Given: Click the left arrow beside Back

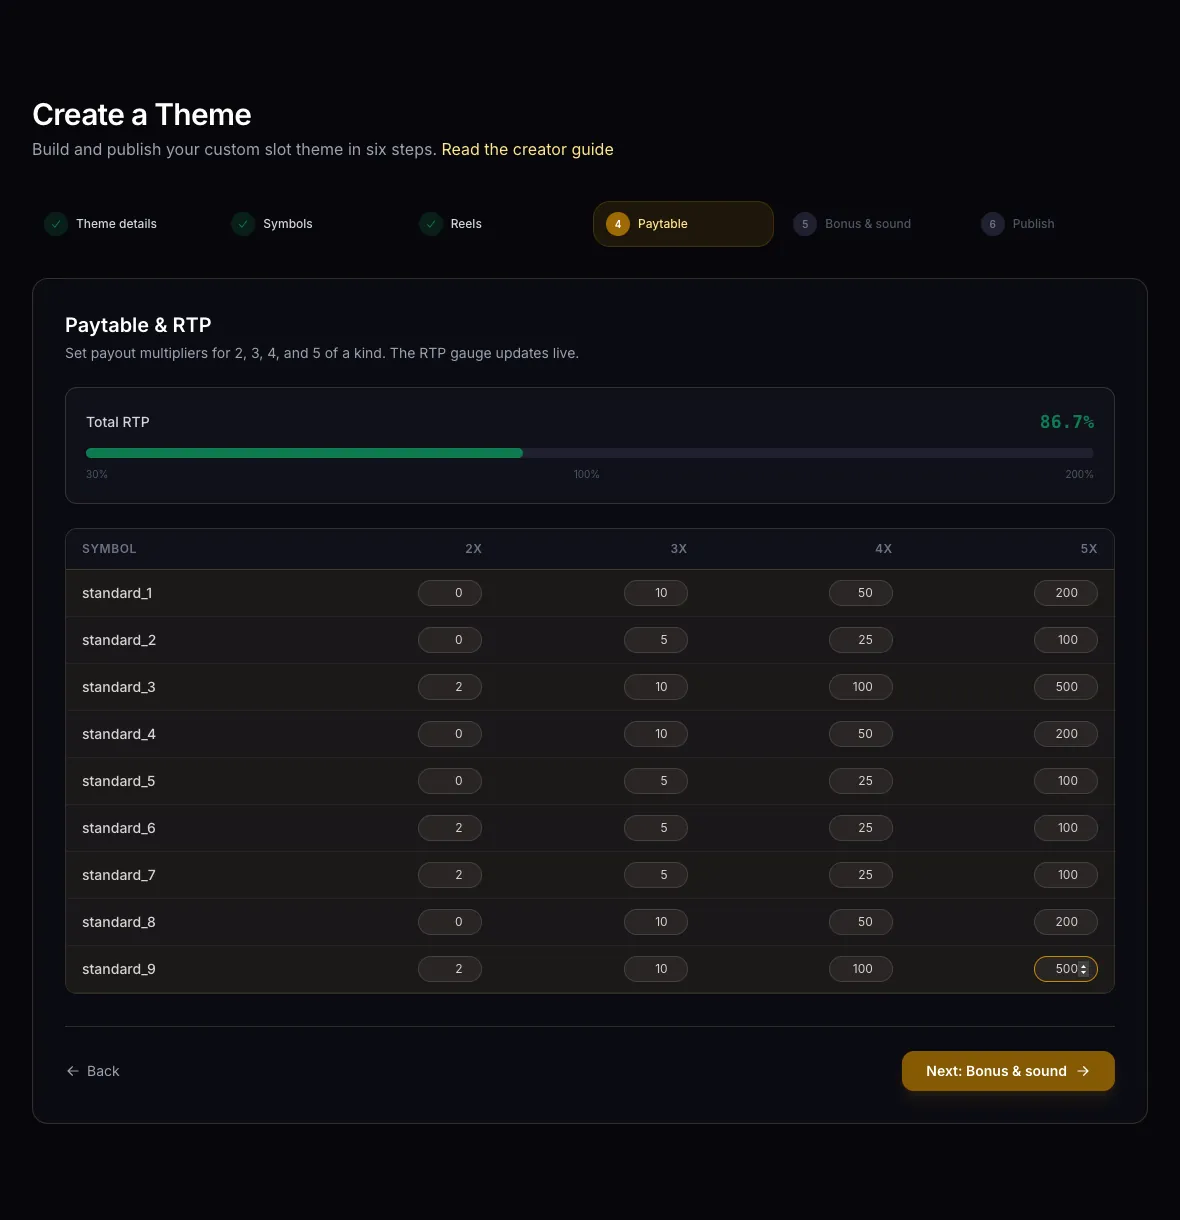Looking at the screenshot, I should (x=73, y=1071).
